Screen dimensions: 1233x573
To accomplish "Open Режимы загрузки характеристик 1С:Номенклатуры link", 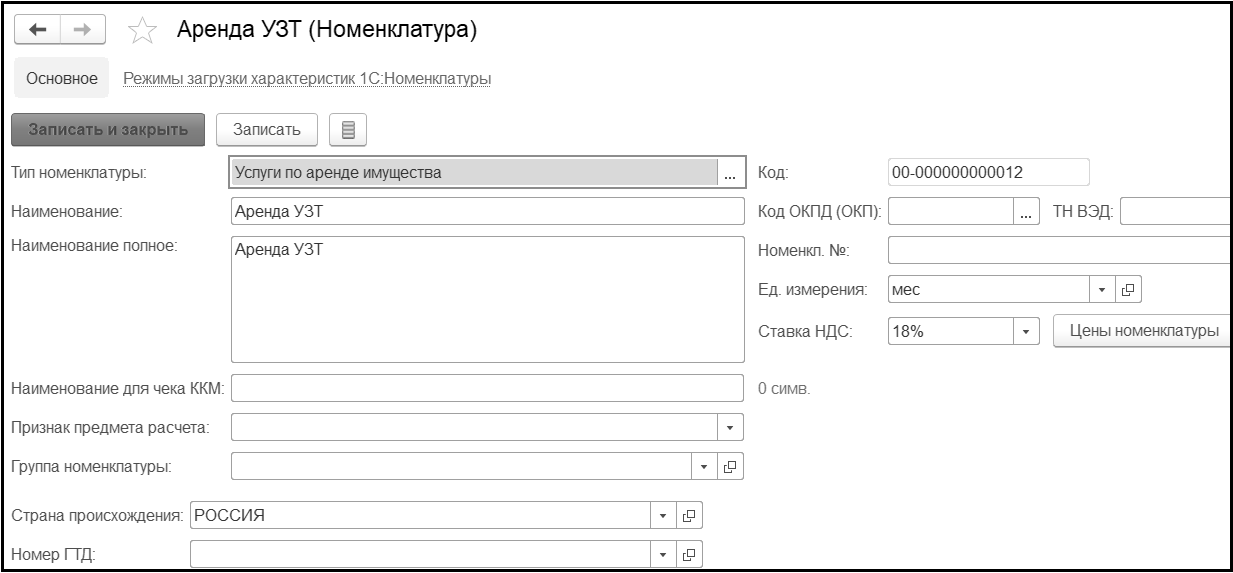I will [x=306, y=78].
